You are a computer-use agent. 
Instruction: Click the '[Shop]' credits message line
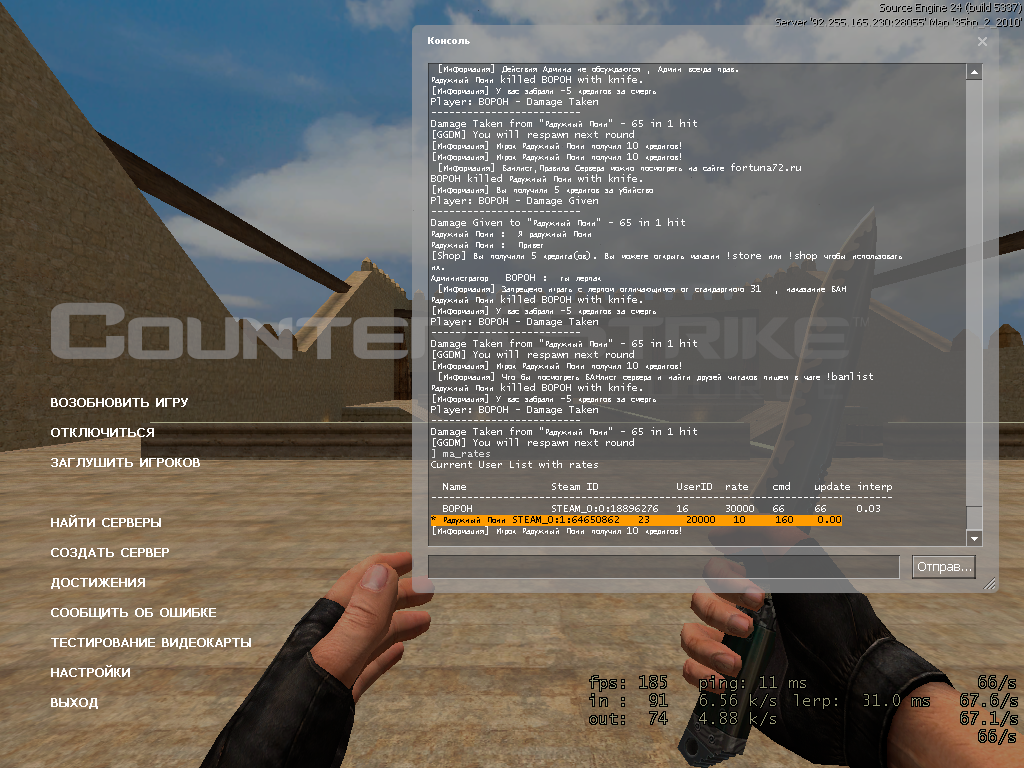point(666,261)
